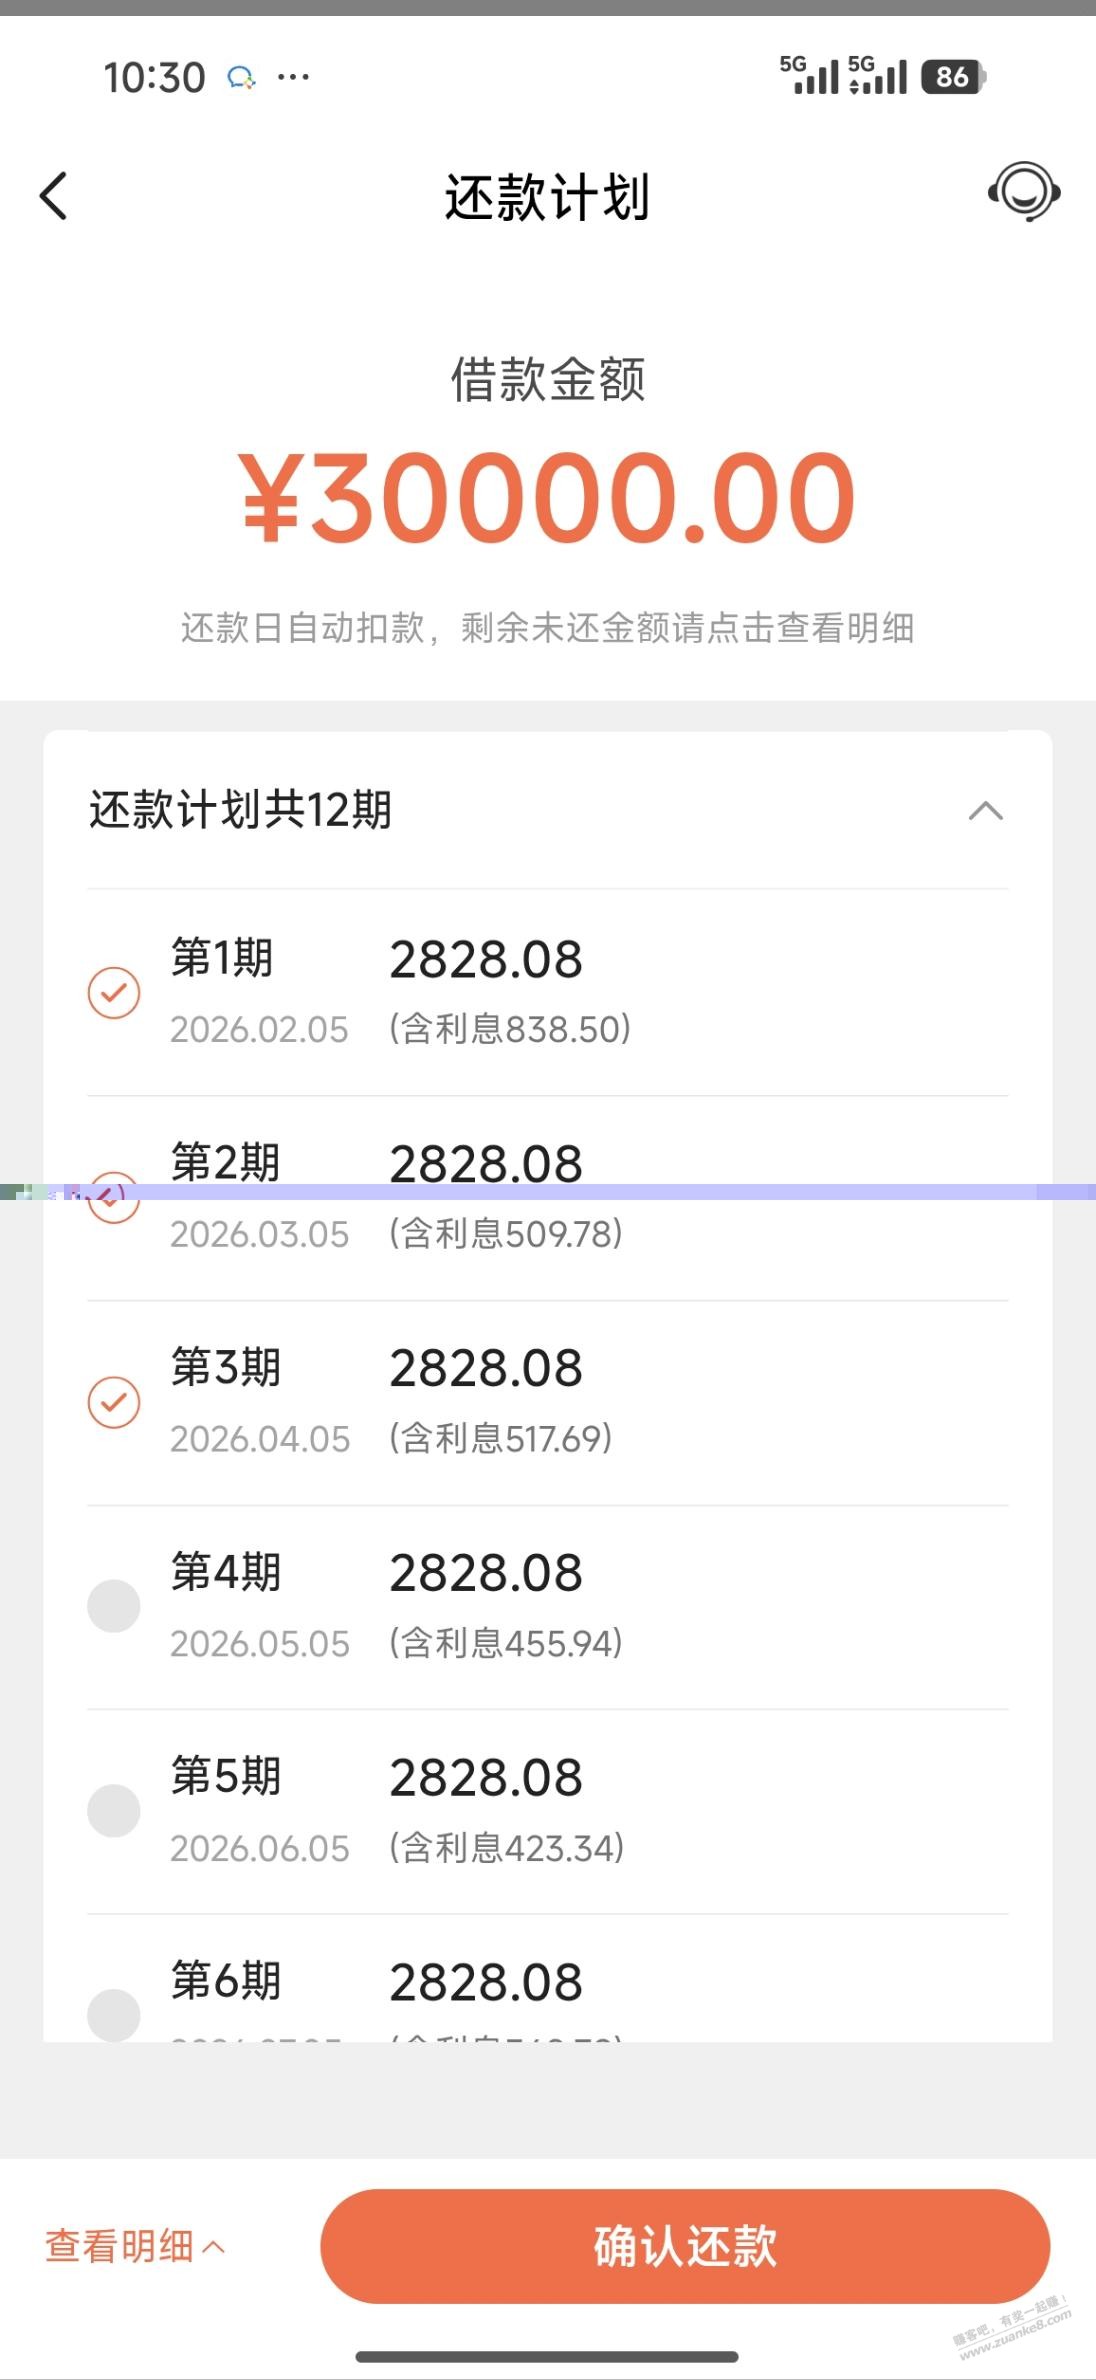Tap the back arrow icon
This screenshot has width=1096, height=2380.
point(54,195)
